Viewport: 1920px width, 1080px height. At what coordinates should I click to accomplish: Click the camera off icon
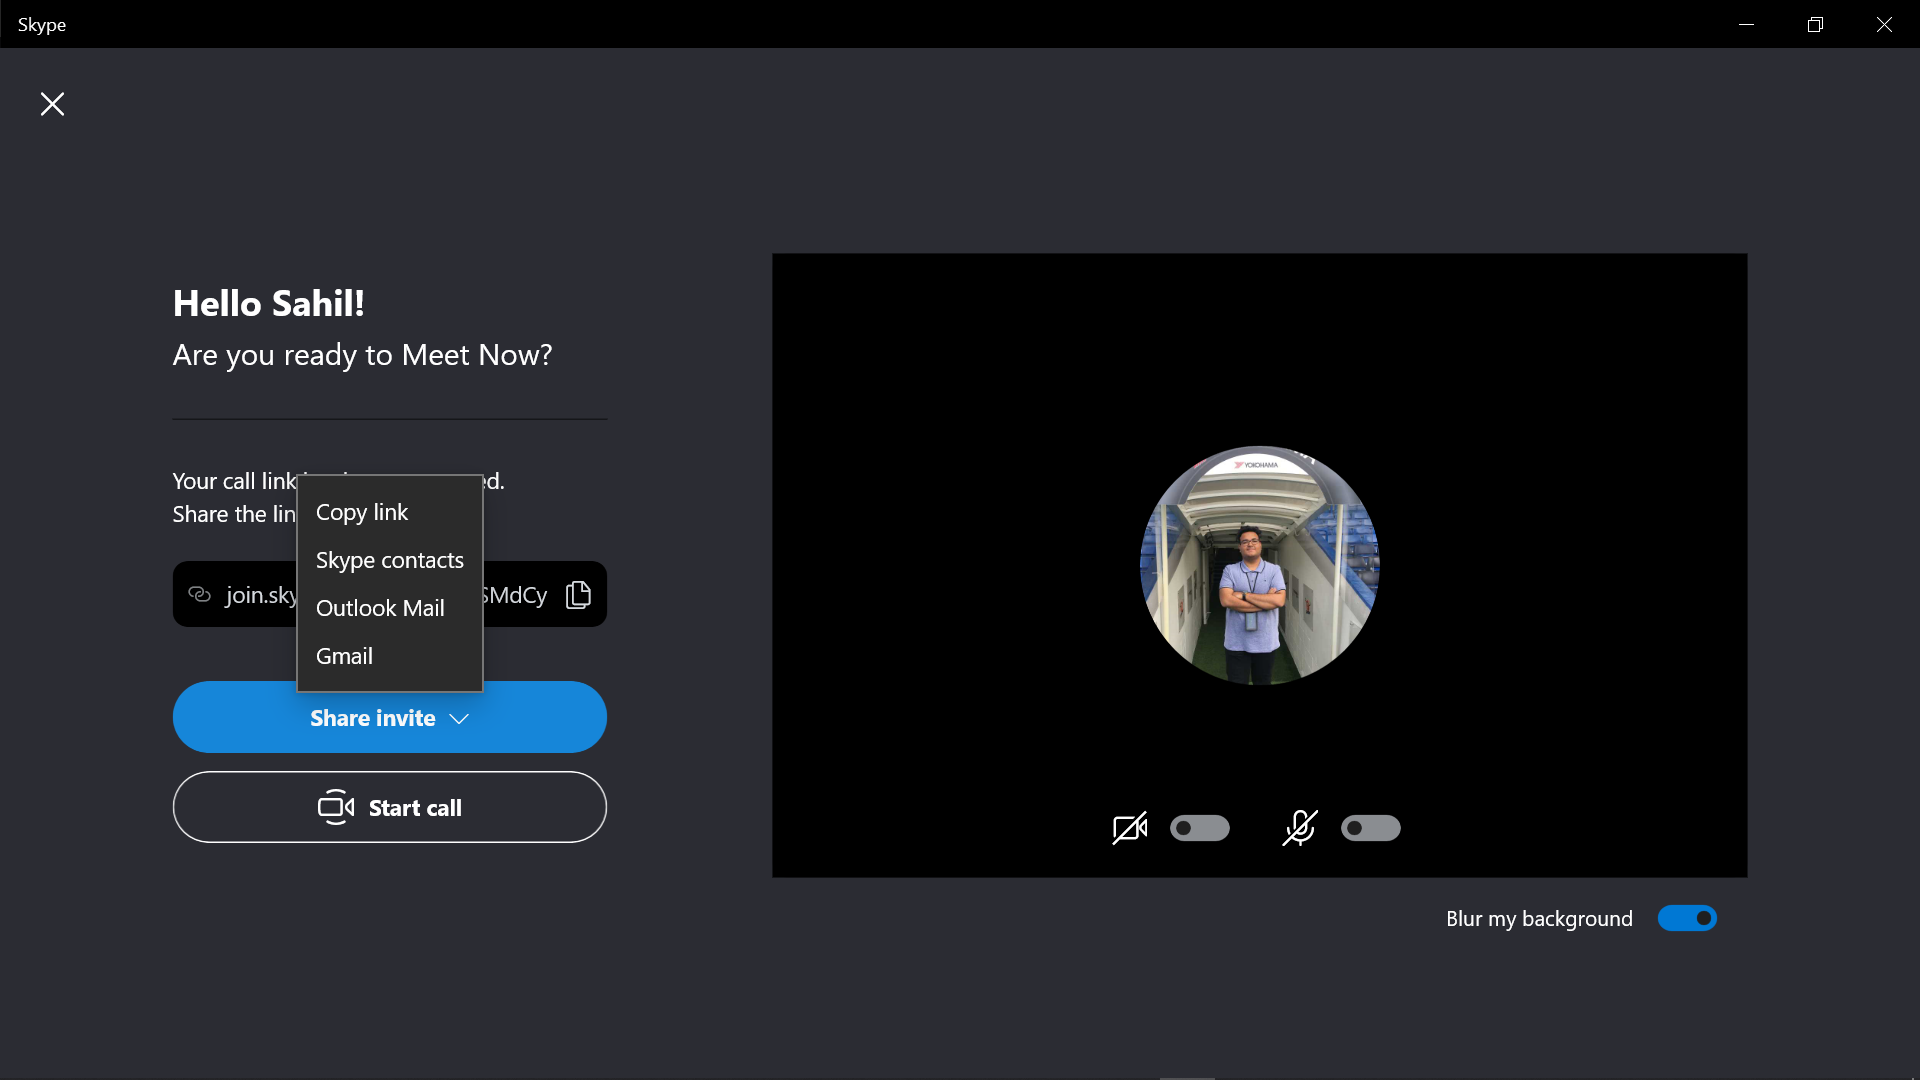[1130, 828]
